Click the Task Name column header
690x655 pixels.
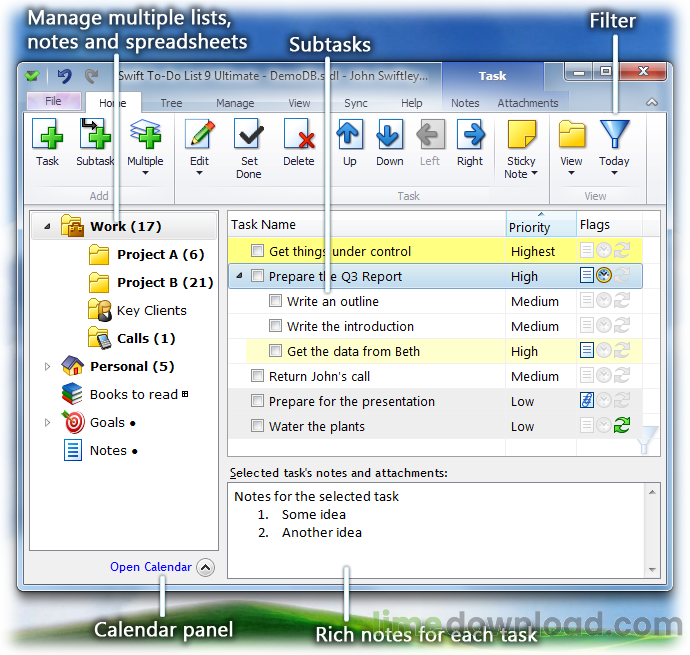(x=367, y=224)
